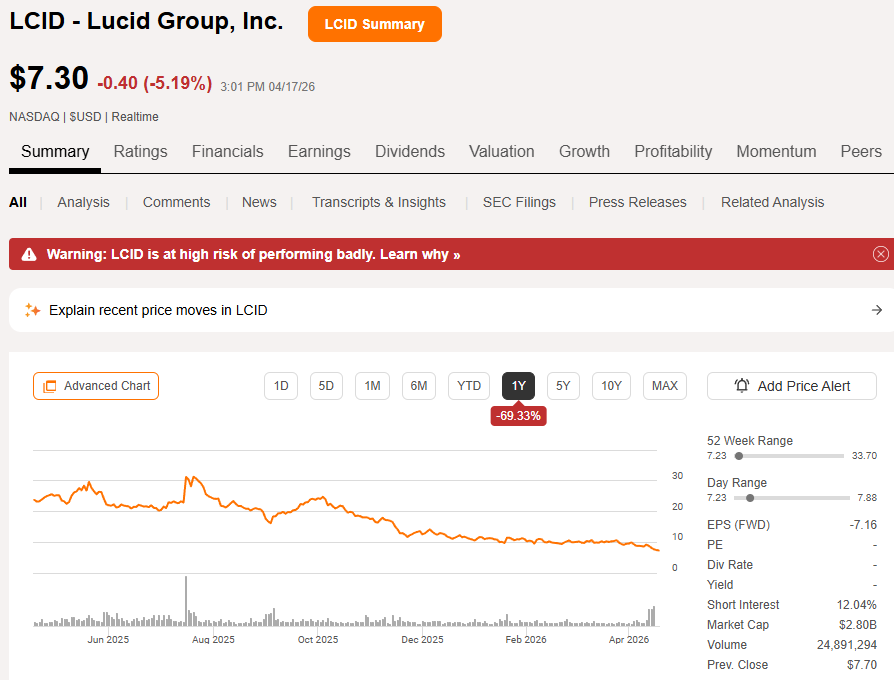Image resolution: width=894 pixels, height=680 pixels.
Task: Open the LCID Summary orange button
Action: tap(375, 24)
